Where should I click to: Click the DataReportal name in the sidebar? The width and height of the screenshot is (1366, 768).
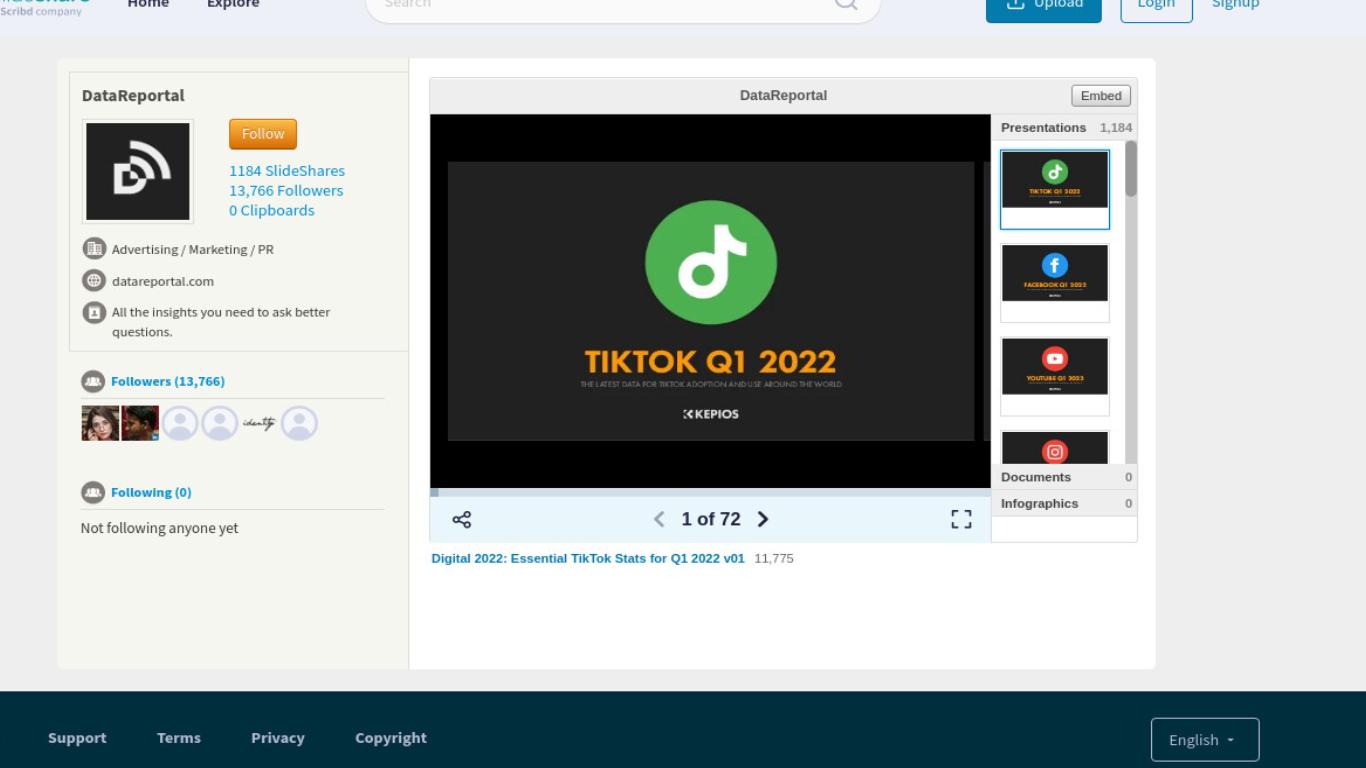pyautogui.click(x=133, y=96)
